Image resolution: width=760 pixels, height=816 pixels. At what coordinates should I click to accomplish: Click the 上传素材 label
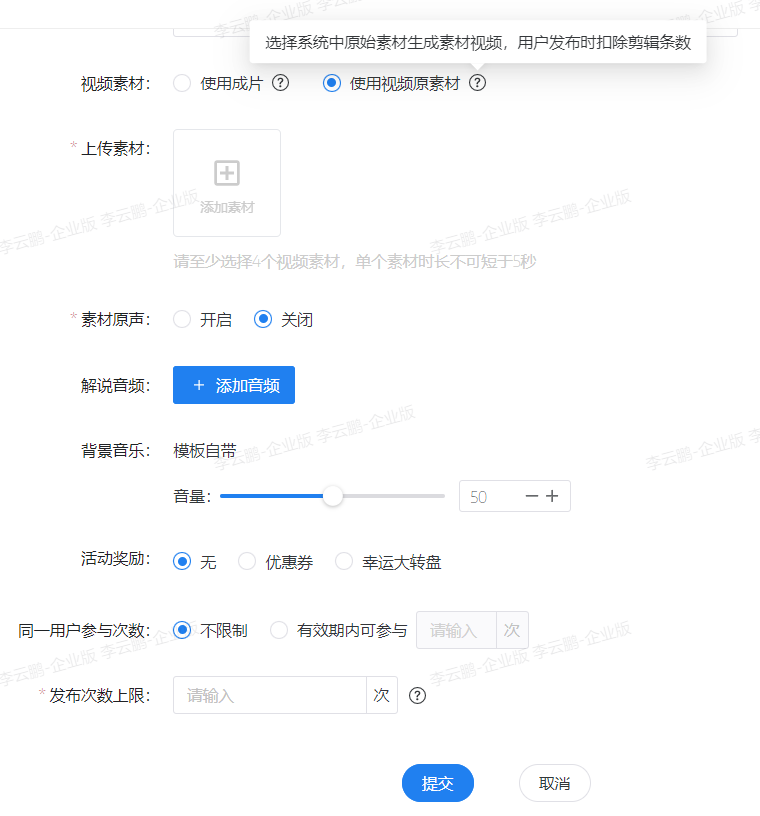116,149
